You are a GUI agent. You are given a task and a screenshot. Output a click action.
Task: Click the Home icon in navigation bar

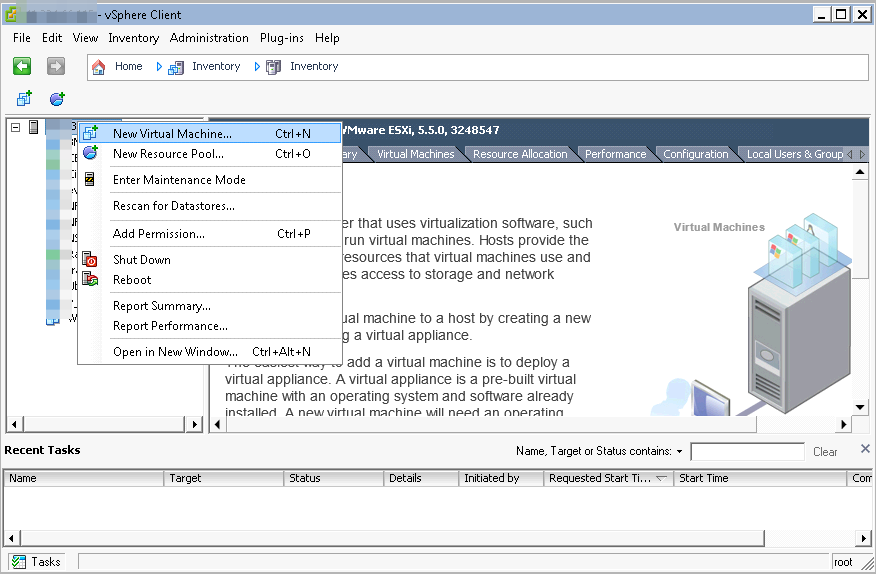pos(99,67)
